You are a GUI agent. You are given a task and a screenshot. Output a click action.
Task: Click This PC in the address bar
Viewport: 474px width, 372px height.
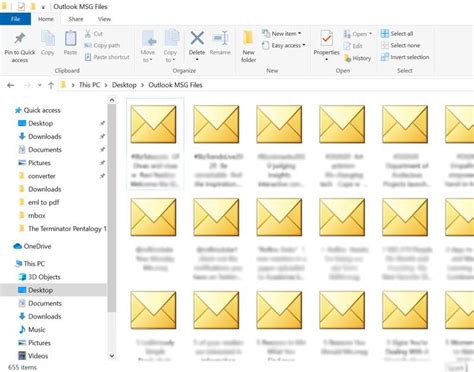[89, 85]
